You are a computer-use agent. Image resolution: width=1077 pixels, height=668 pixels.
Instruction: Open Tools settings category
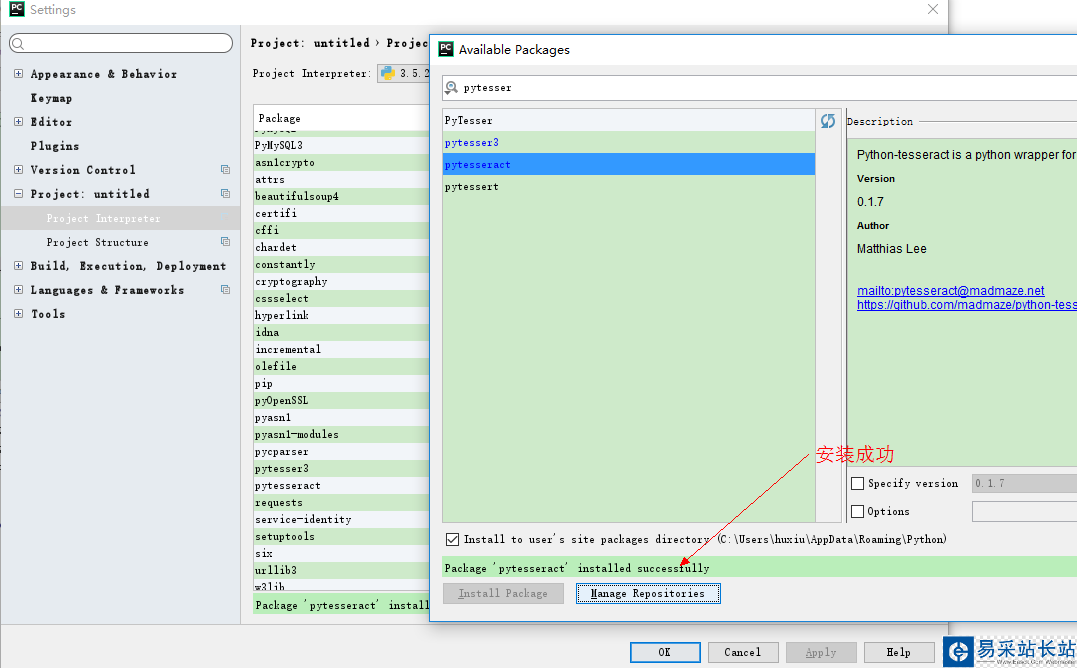coord(48,314)
